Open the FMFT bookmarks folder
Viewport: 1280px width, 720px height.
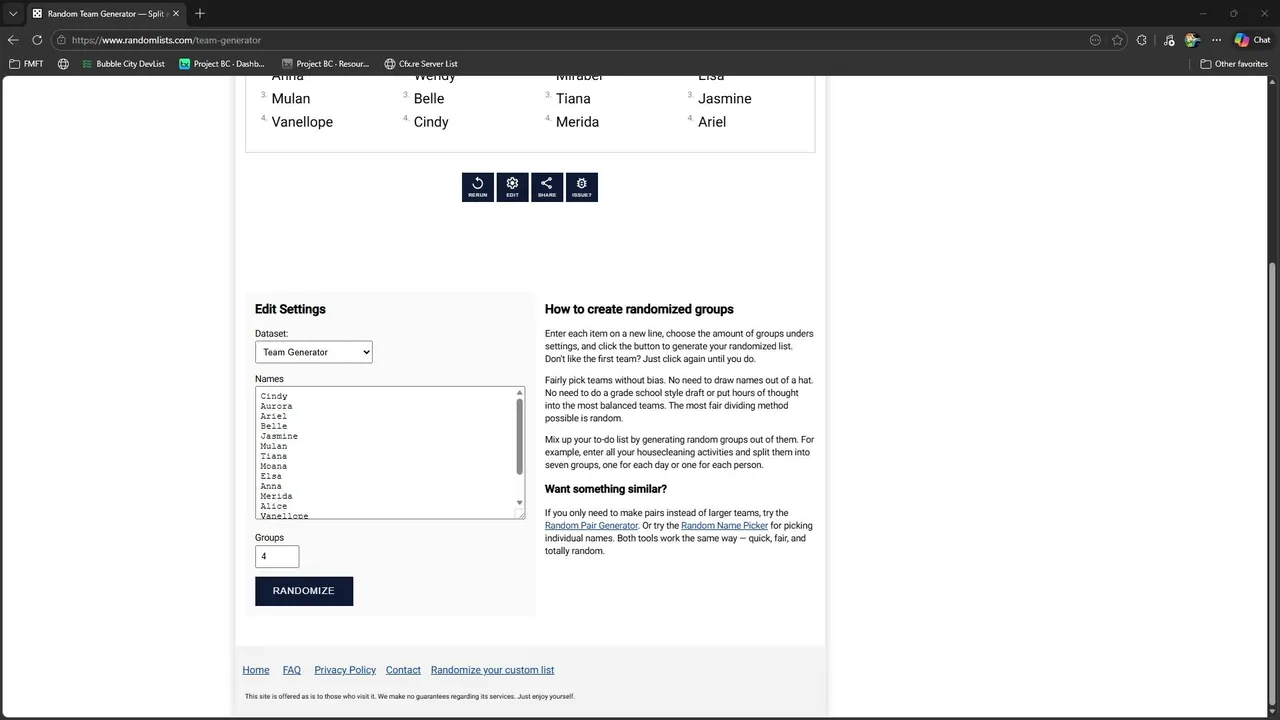[x=26, y=64]
